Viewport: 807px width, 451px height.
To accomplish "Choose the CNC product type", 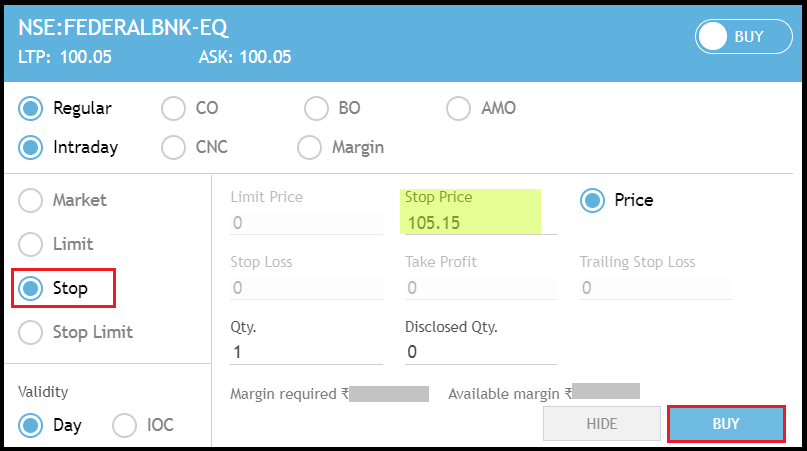I will coord(173,147).
